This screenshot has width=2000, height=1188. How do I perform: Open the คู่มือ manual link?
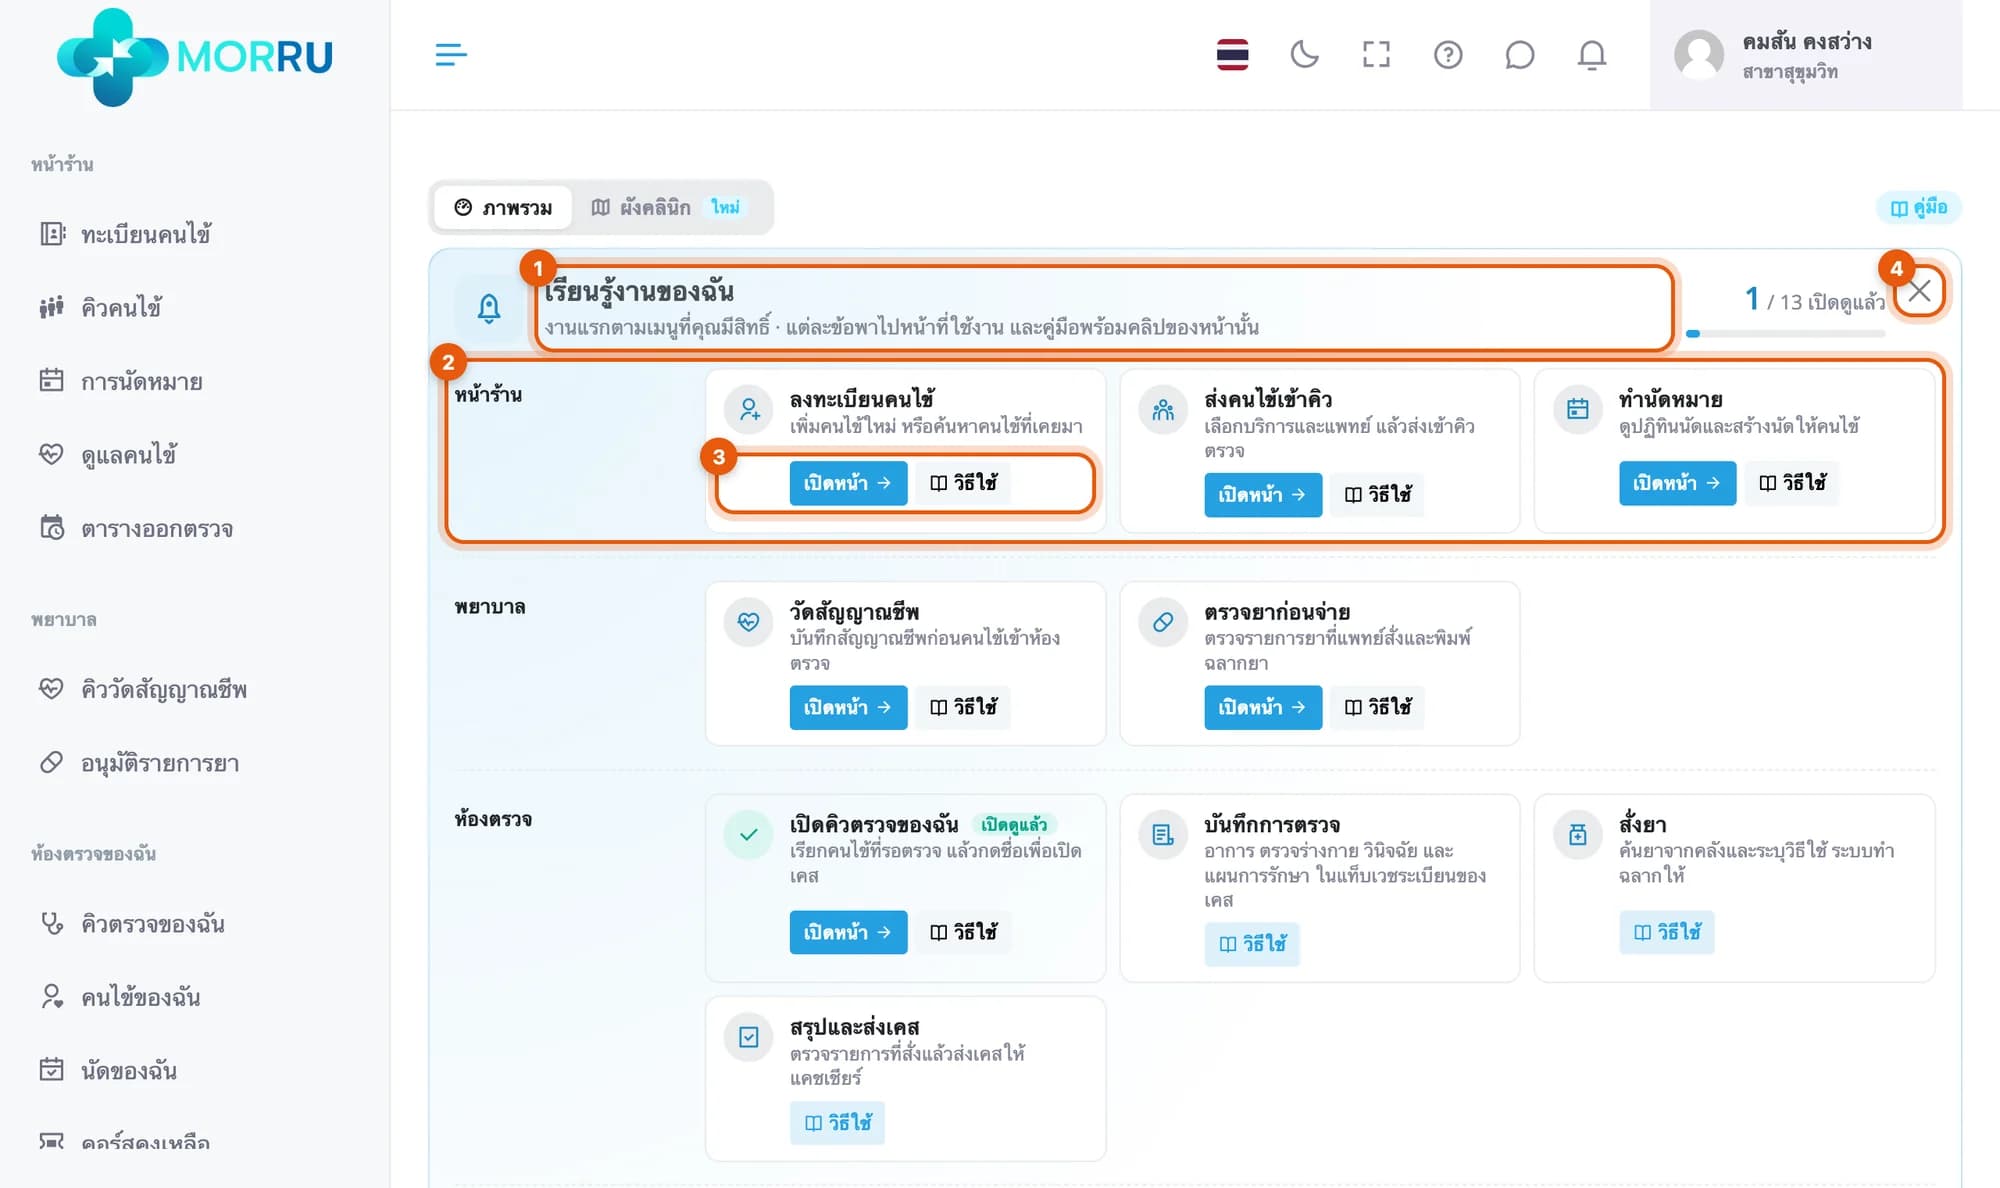tap(1919, 207)
